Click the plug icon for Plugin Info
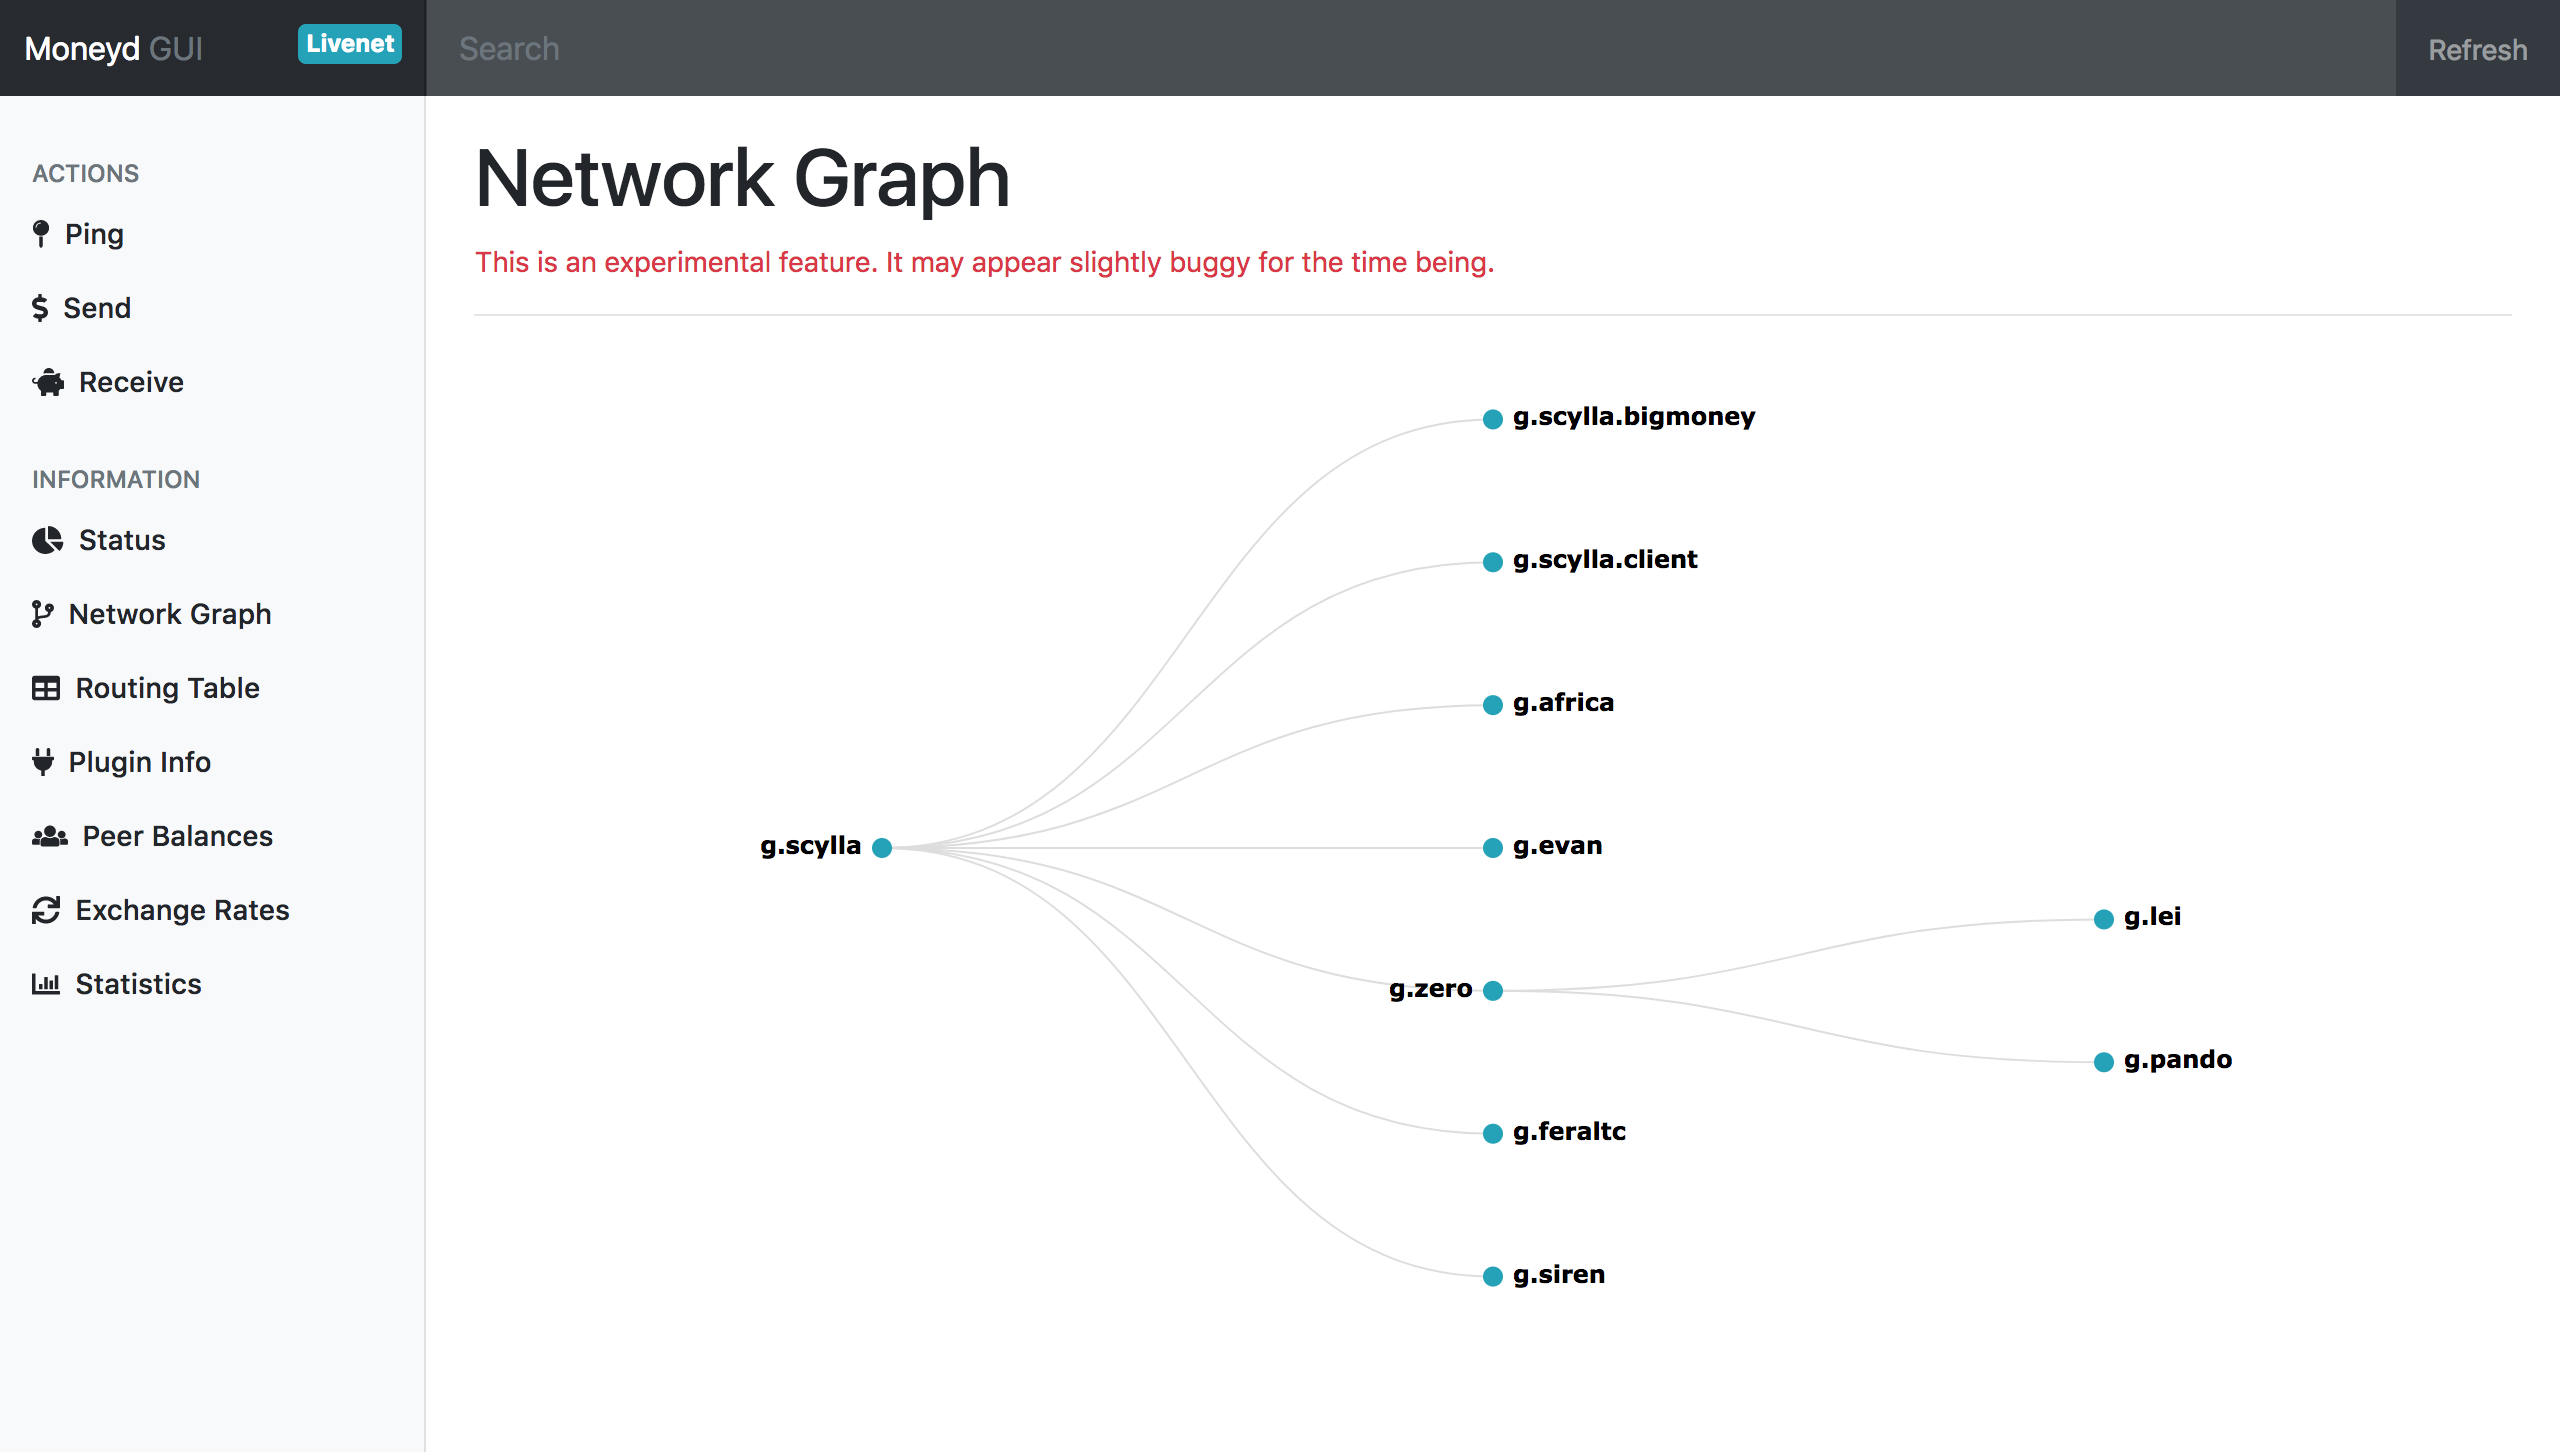Viewport: 2560px width, 1452px height. 43,762
